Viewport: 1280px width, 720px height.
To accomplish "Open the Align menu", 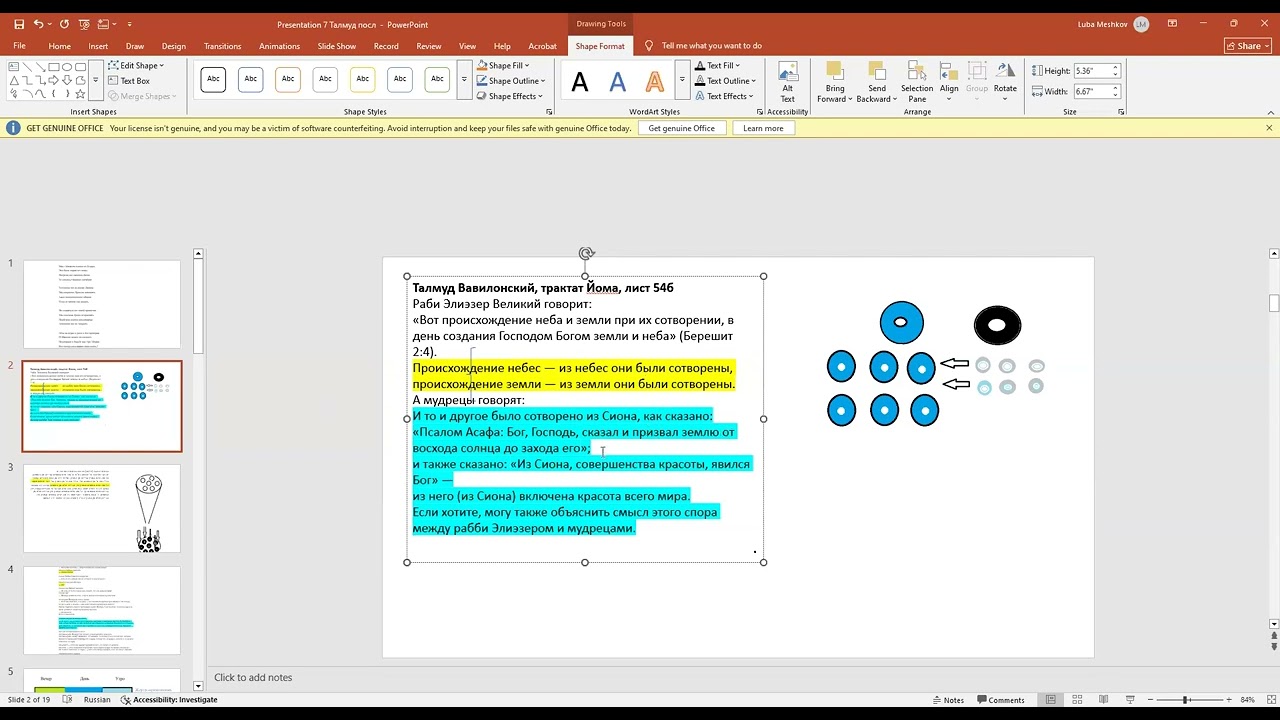I will point(949,80).
